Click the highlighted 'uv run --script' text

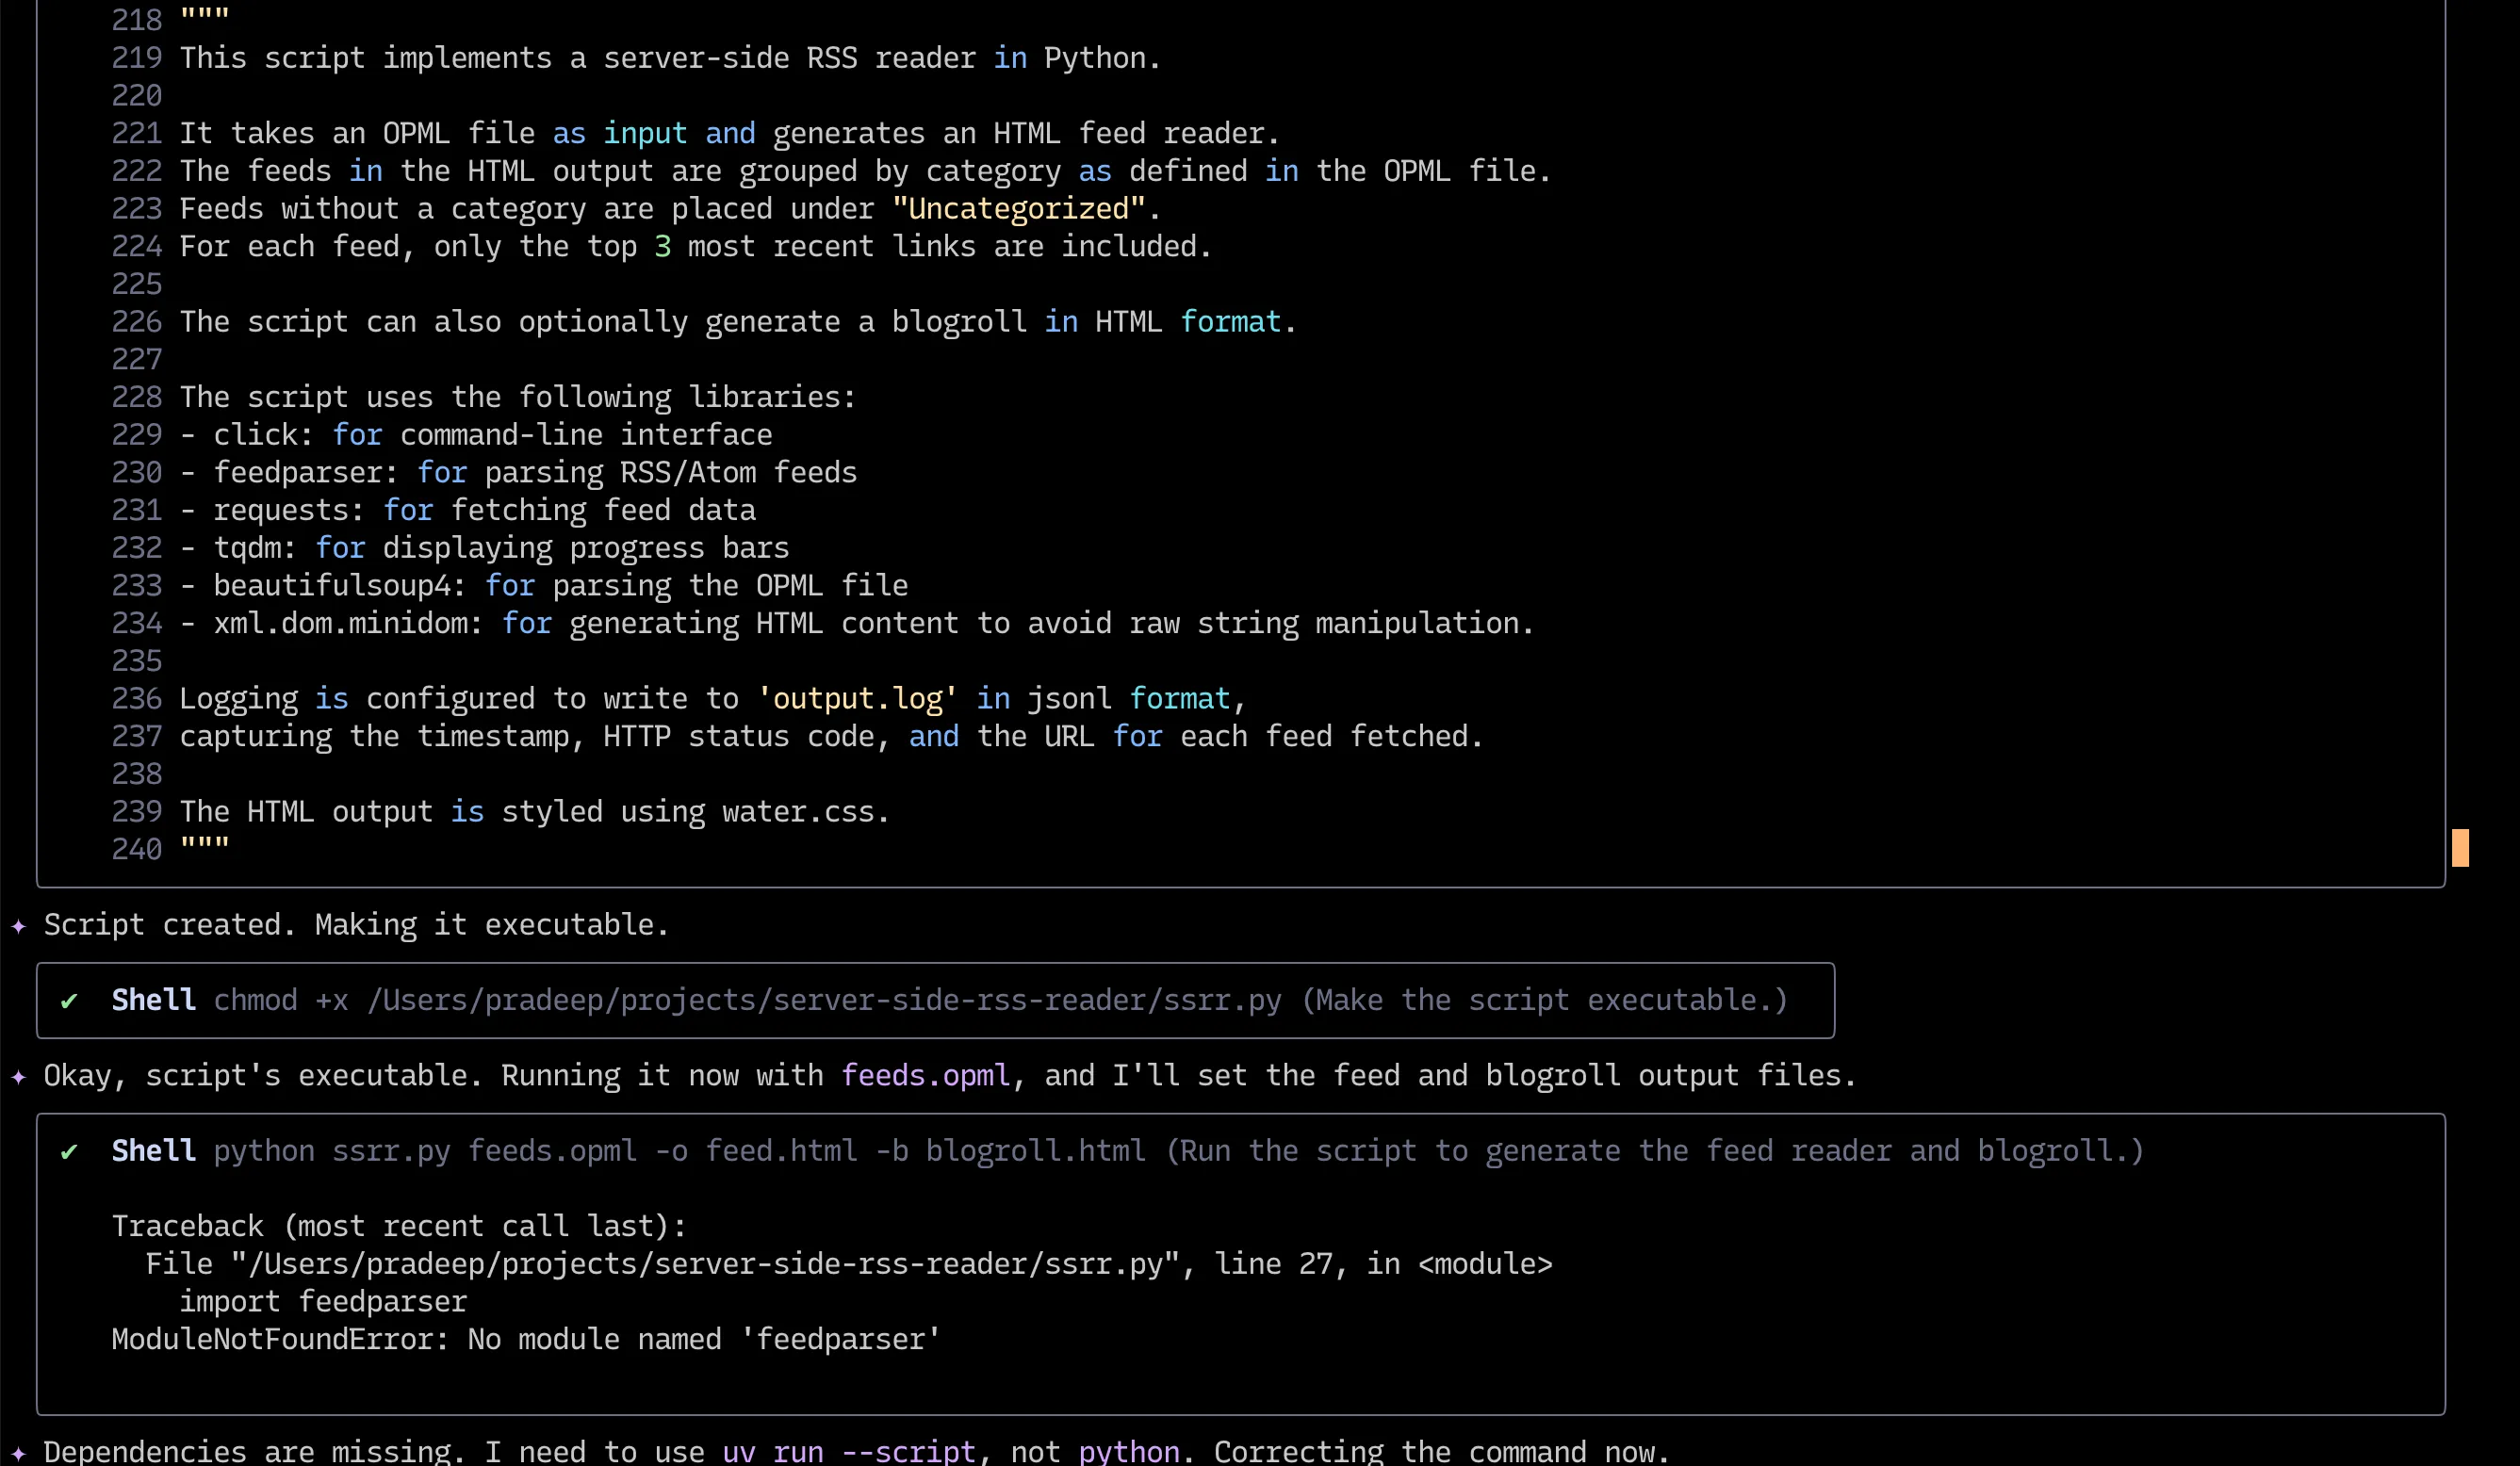(848, 1451)
